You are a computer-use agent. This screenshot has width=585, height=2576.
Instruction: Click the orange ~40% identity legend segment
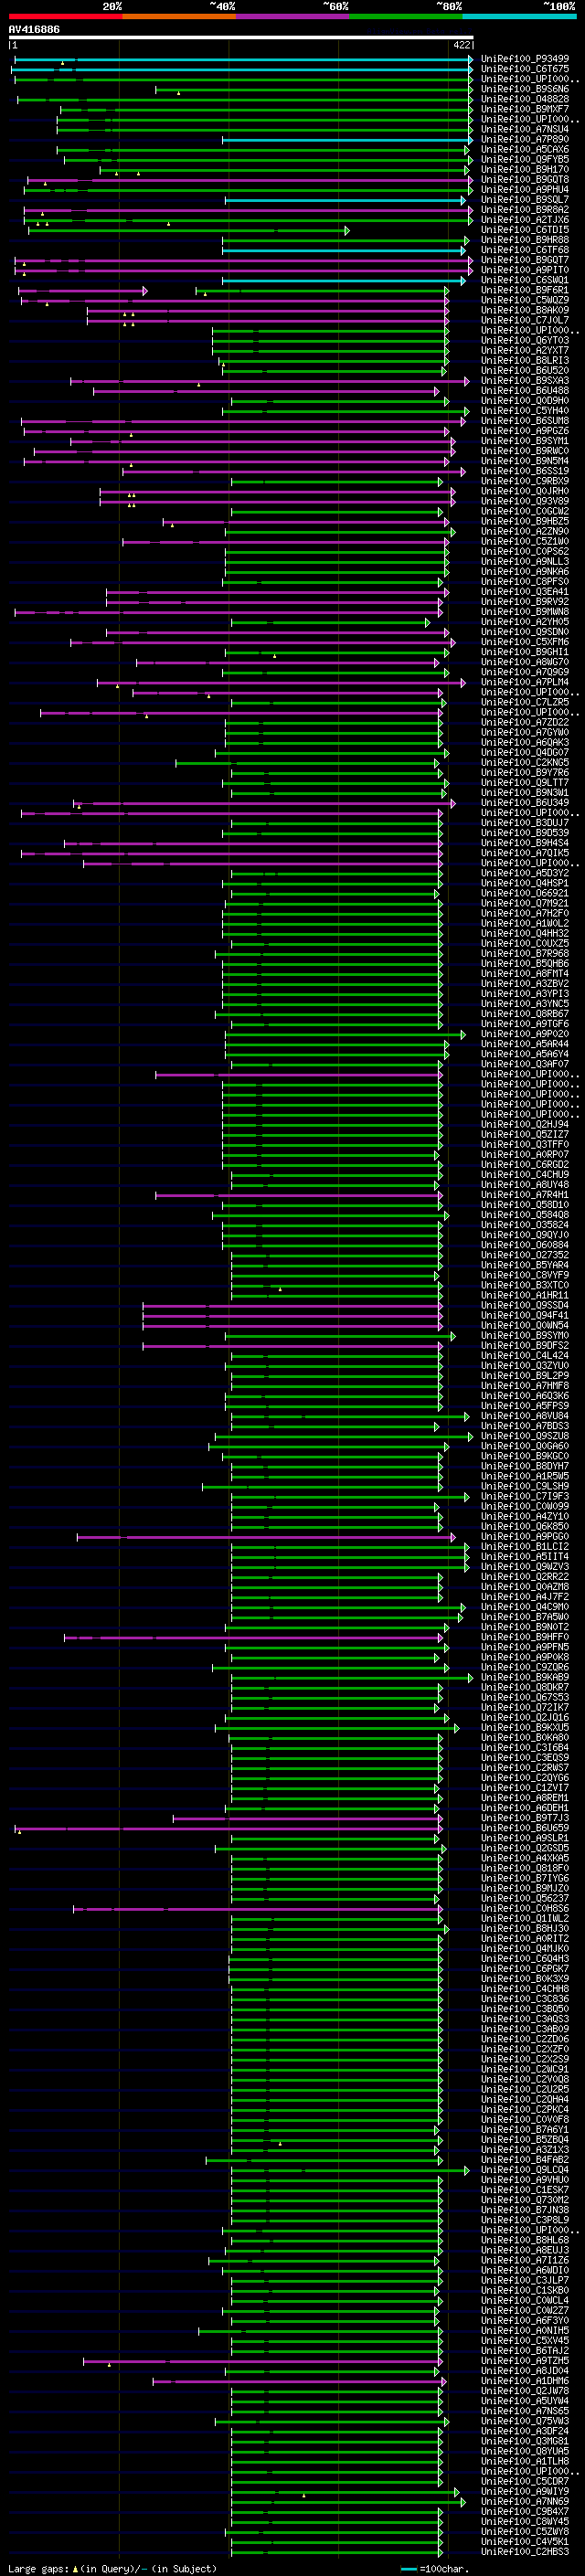click(x=179, y=16)
